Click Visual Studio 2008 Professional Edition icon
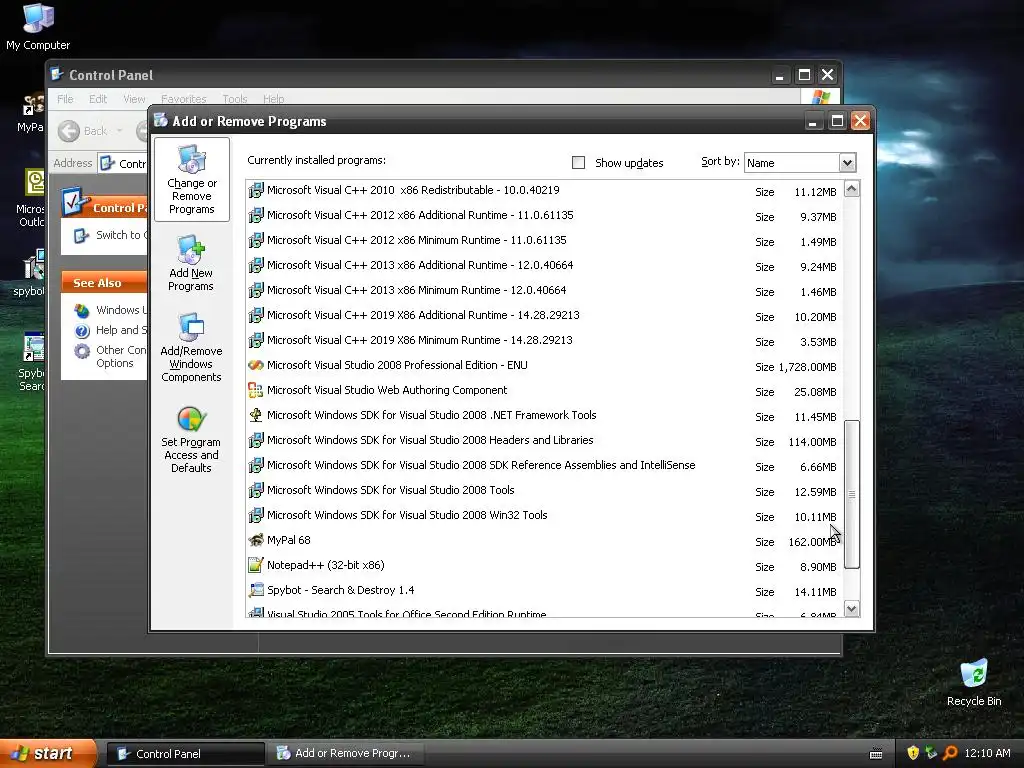The image size is (1024, 768). tap(256, 365)
